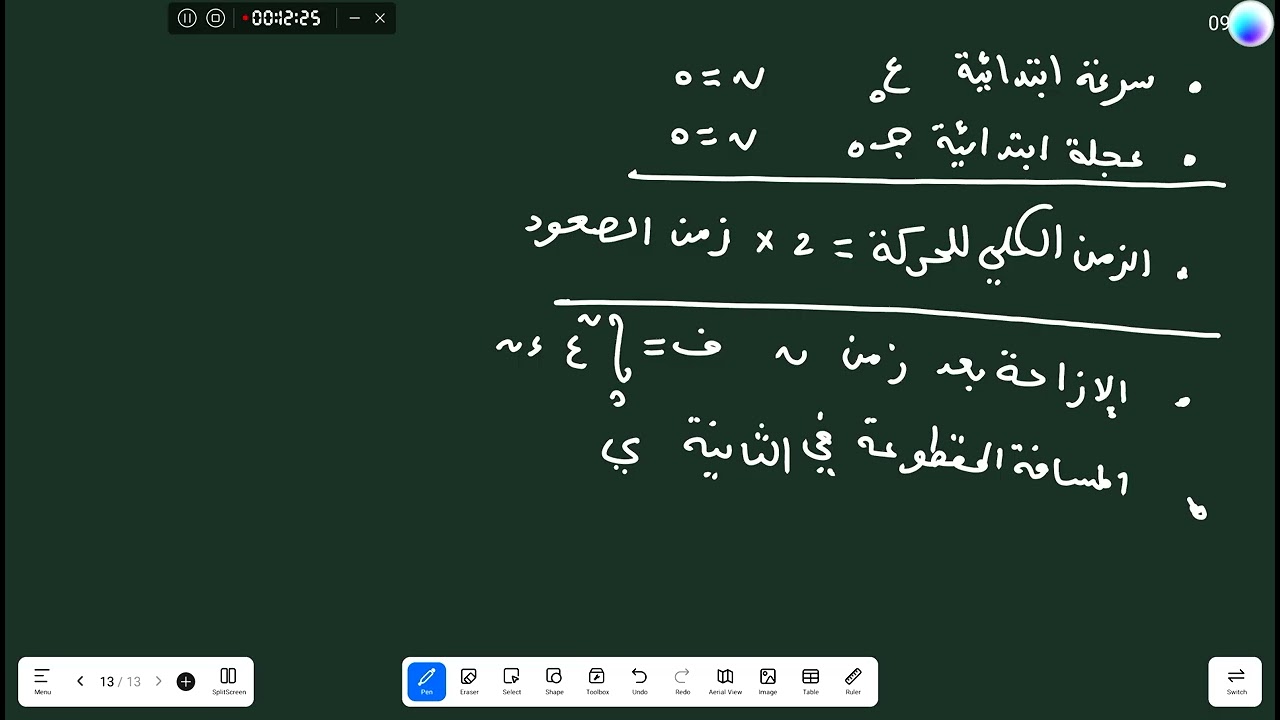Click the Switch button
The width and height of the screenshot is (1280, 720).
(1237, 681)
